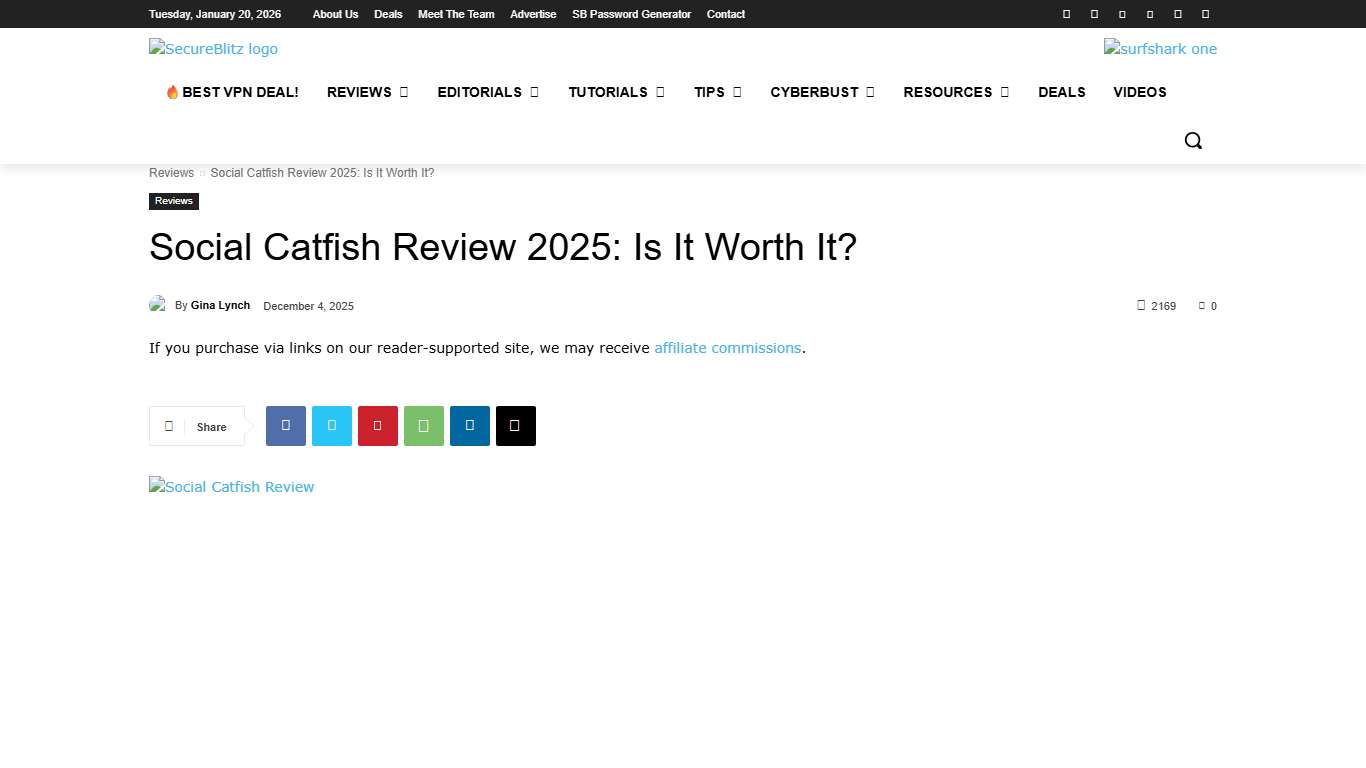Click the surfshark one banner

point(1160,48)
